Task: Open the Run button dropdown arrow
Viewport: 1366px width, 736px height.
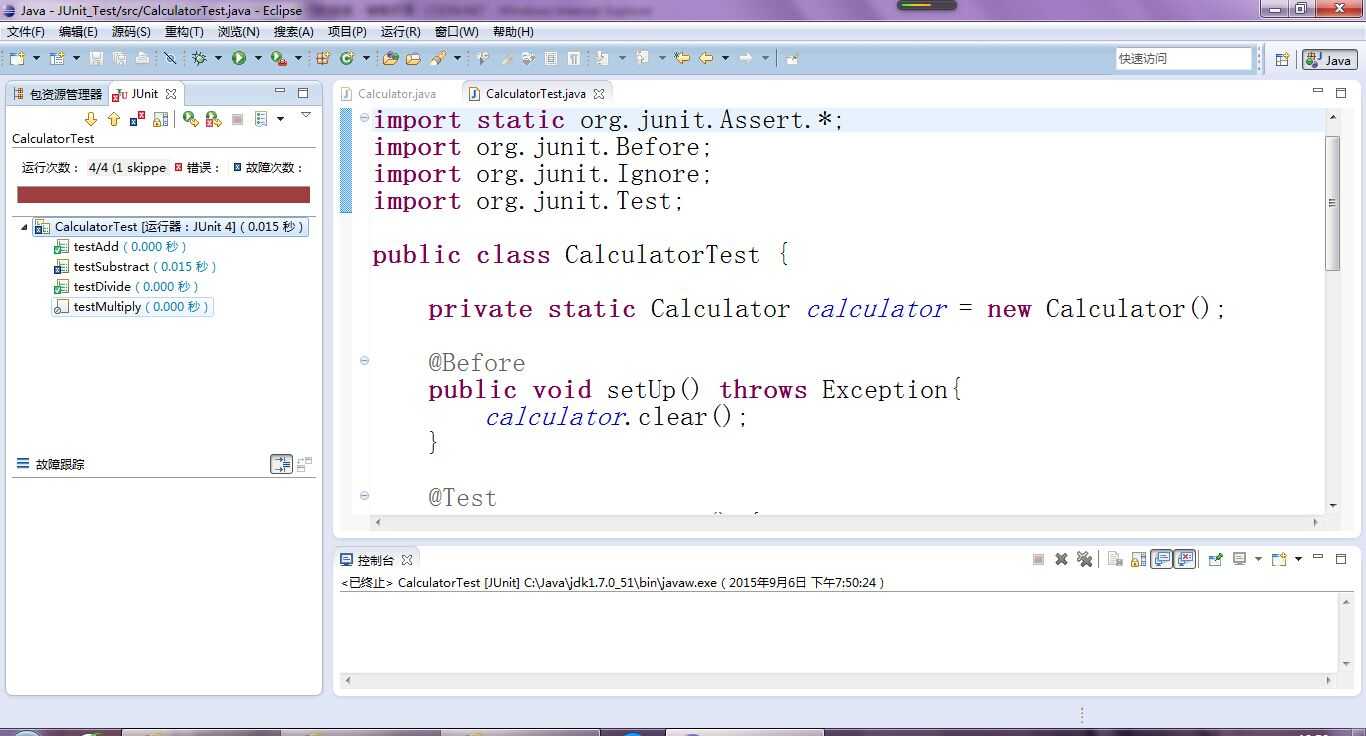Action: [258, 58]
